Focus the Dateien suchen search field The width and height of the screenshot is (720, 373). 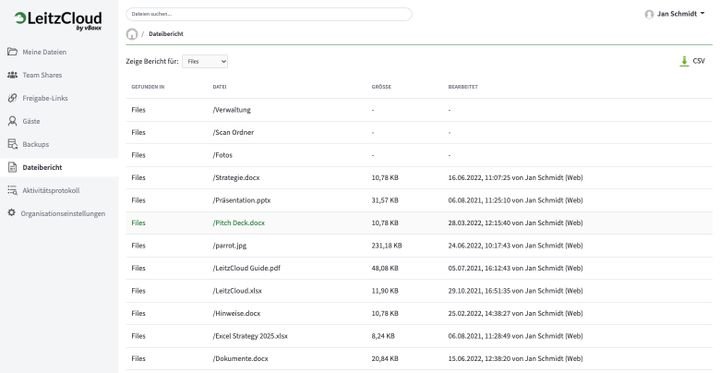[x=269, y=14]
